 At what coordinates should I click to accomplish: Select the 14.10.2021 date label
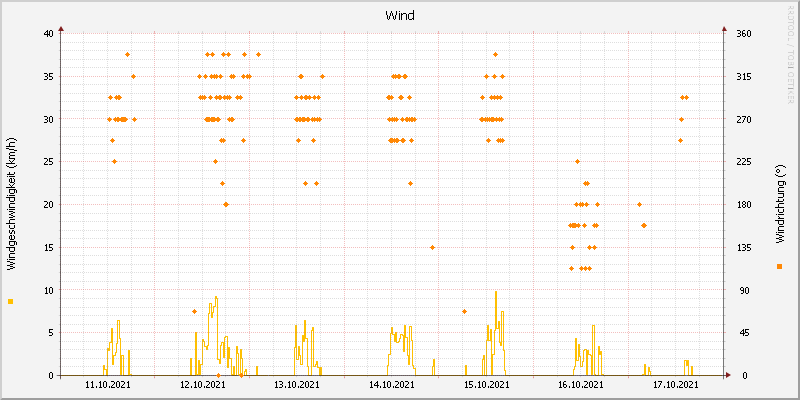[392, 384]
